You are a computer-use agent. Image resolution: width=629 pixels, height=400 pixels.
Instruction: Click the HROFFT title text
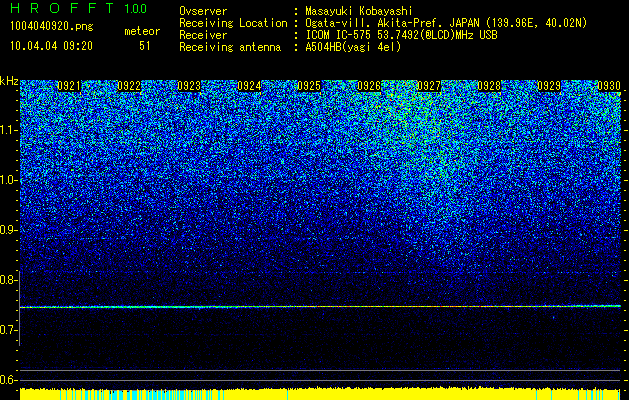pyautogui.click(x=62, y=8)
